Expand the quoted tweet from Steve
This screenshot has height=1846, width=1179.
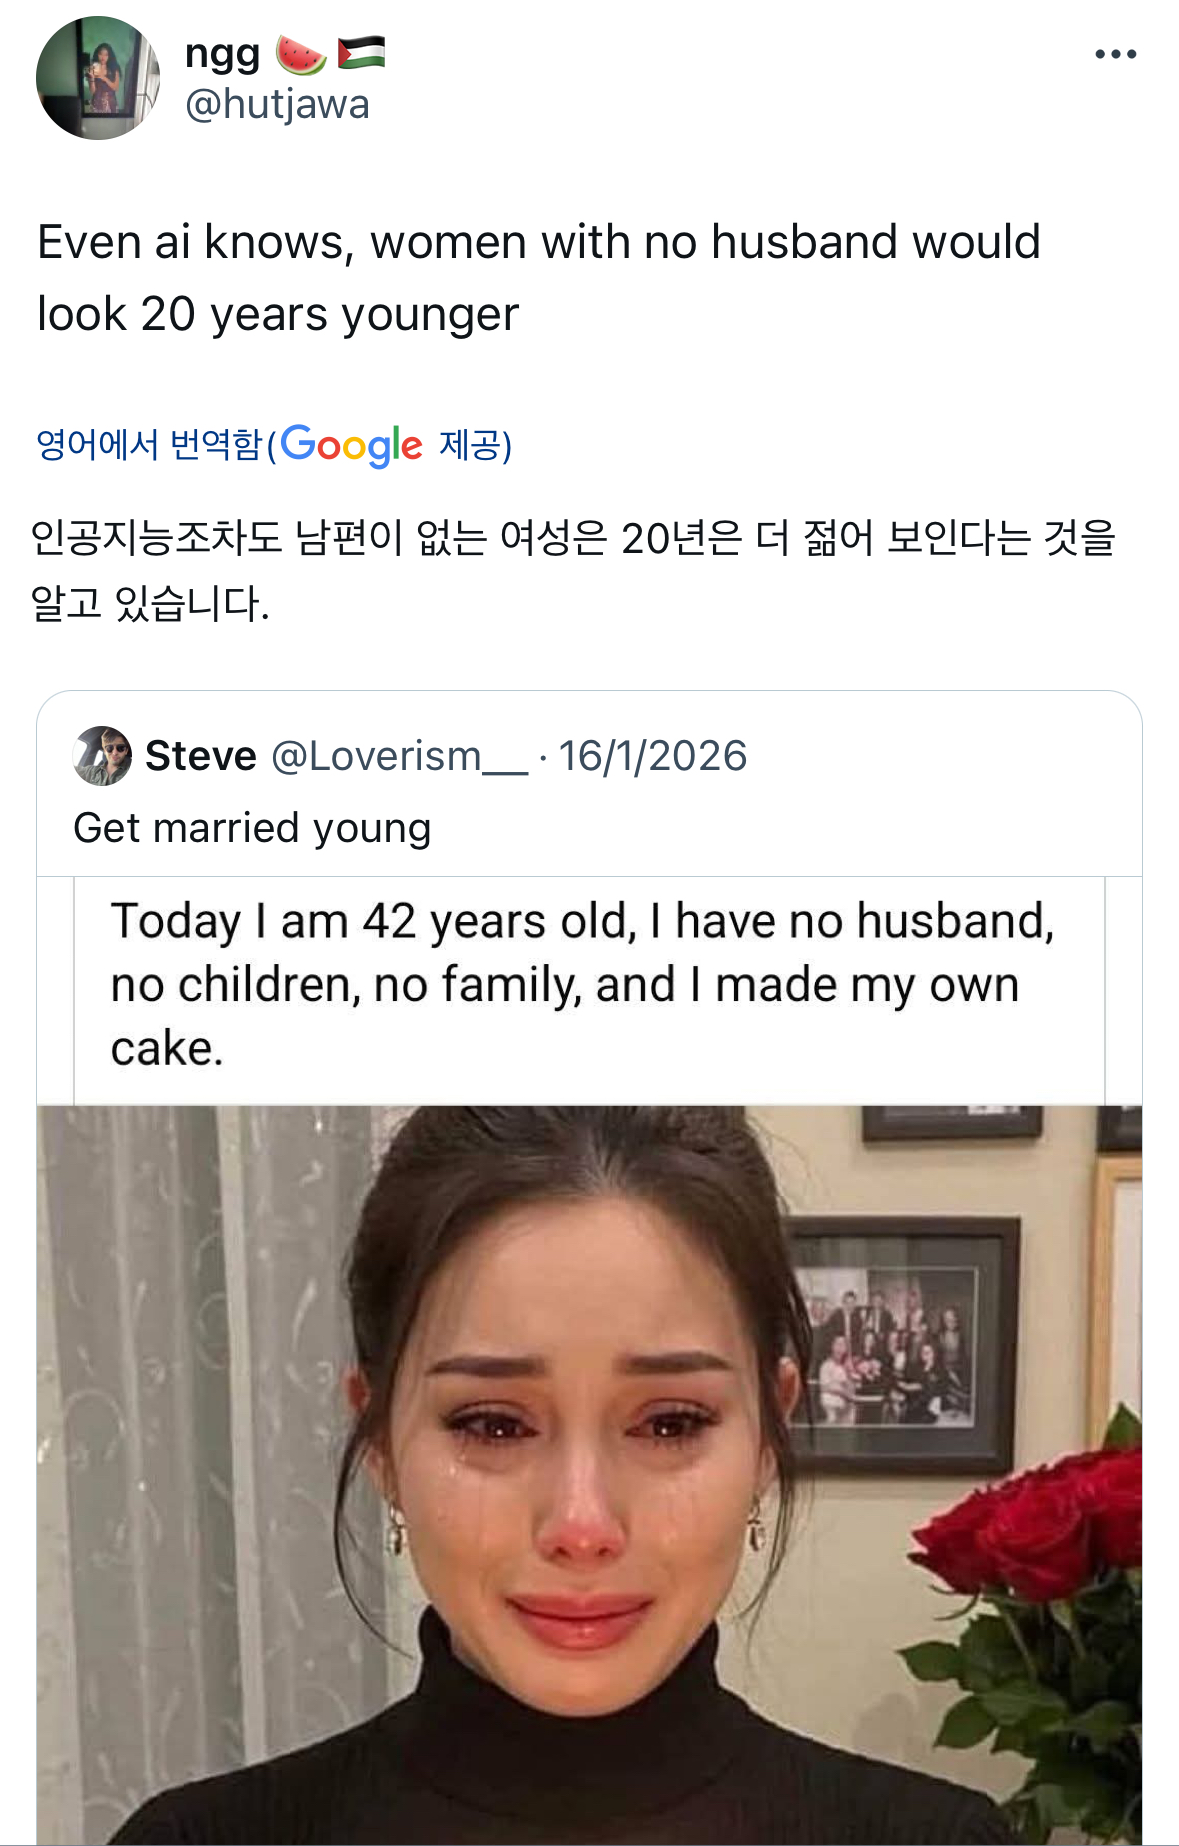pos(590,826)
